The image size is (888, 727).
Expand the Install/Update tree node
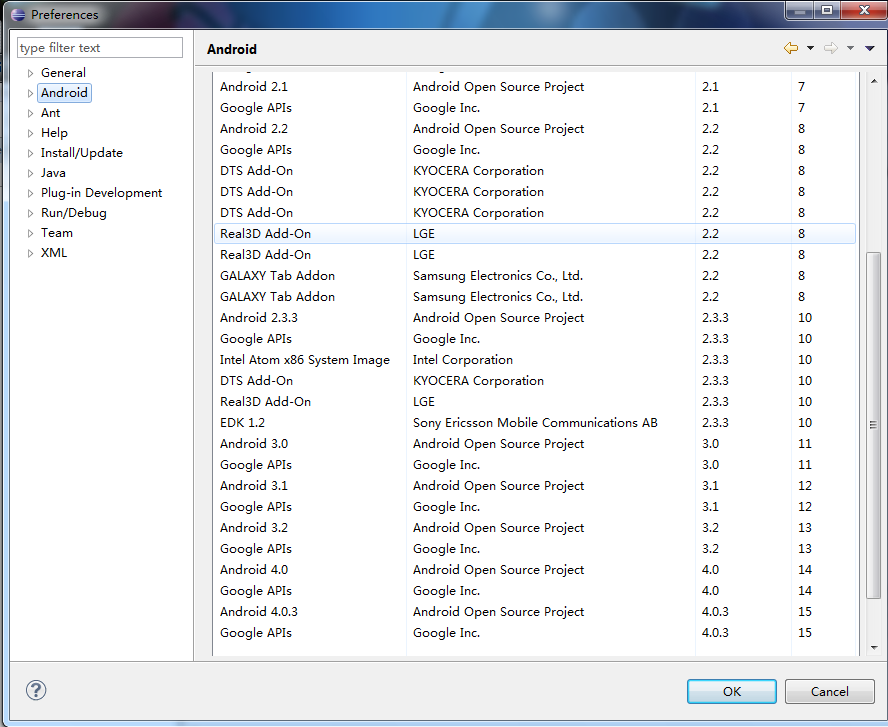31,153
